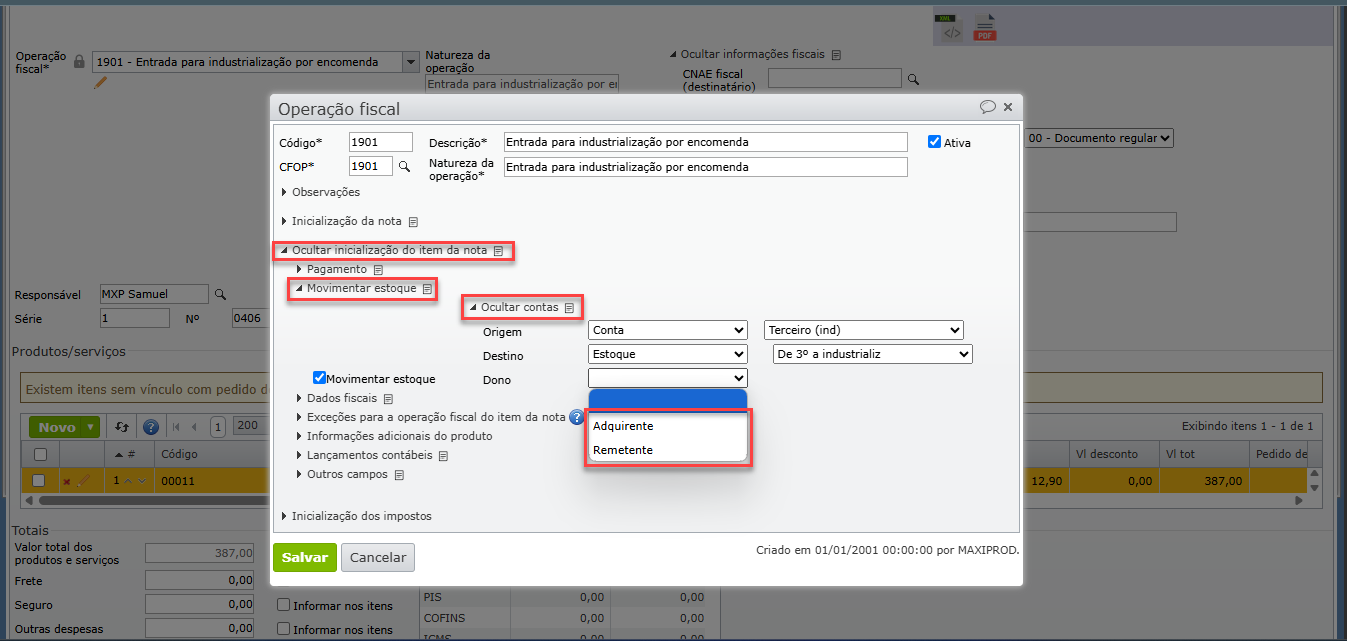Open the comment bubble in the dialog header
This screenshot has width=1347, height=641.
click(987, 107)
